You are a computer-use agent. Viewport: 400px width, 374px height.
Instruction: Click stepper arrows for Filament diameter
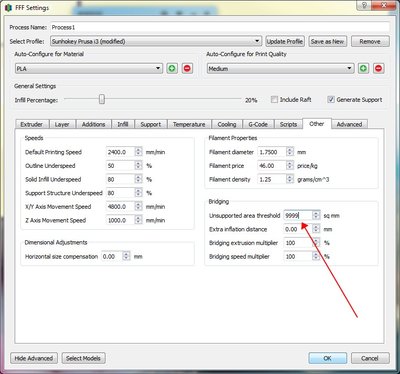click(290, 152)
